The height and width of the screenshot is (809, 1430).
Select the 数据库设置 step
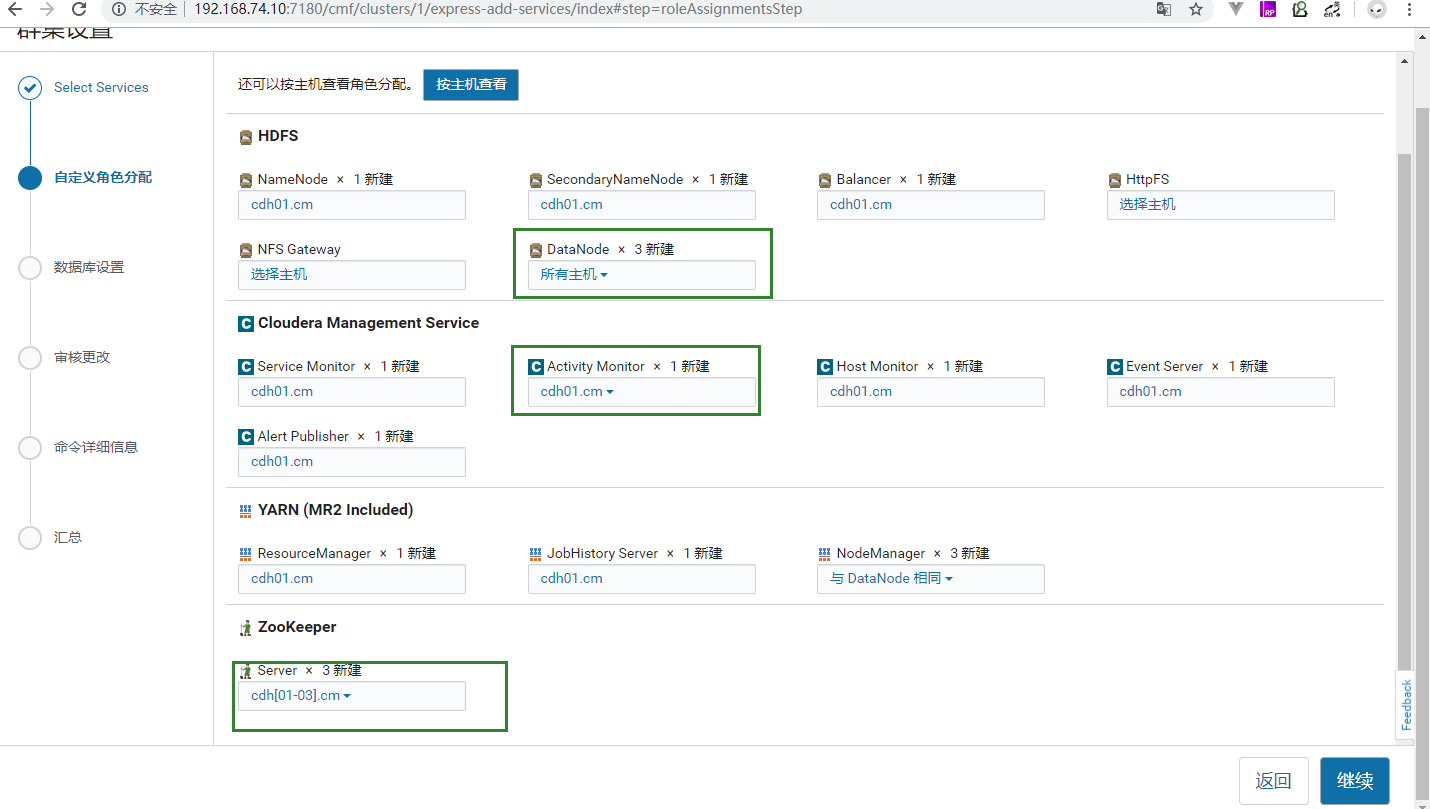point(89,268)
